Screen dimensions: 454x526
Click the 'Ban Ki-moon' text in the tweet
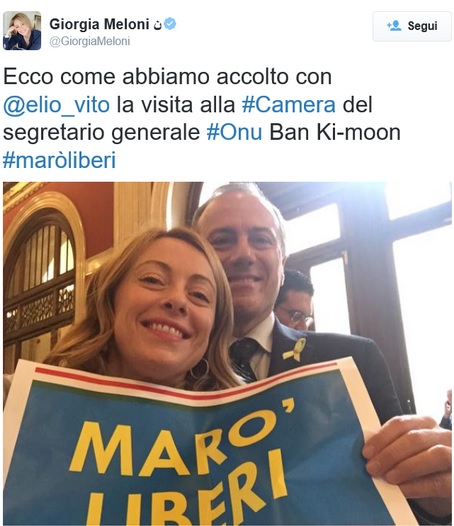tap(335, 132)
